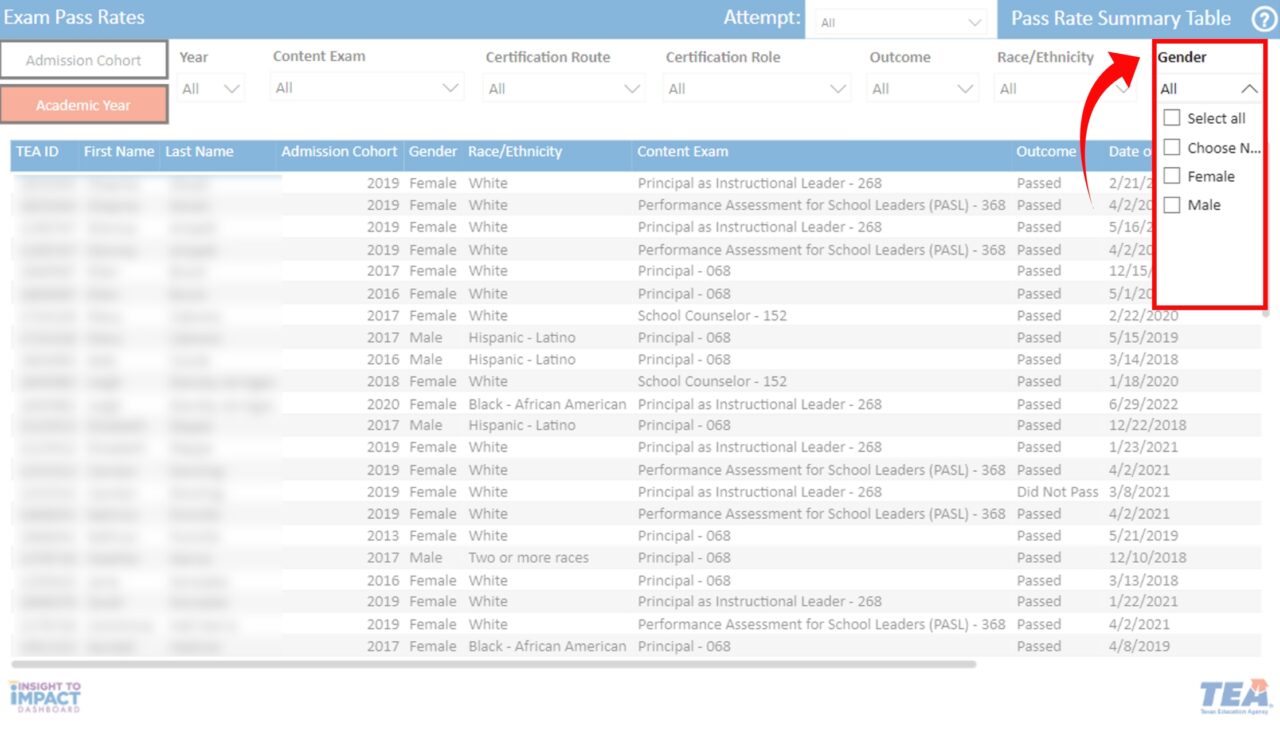Expand the Year filter dropdown

tap(212, 89)
